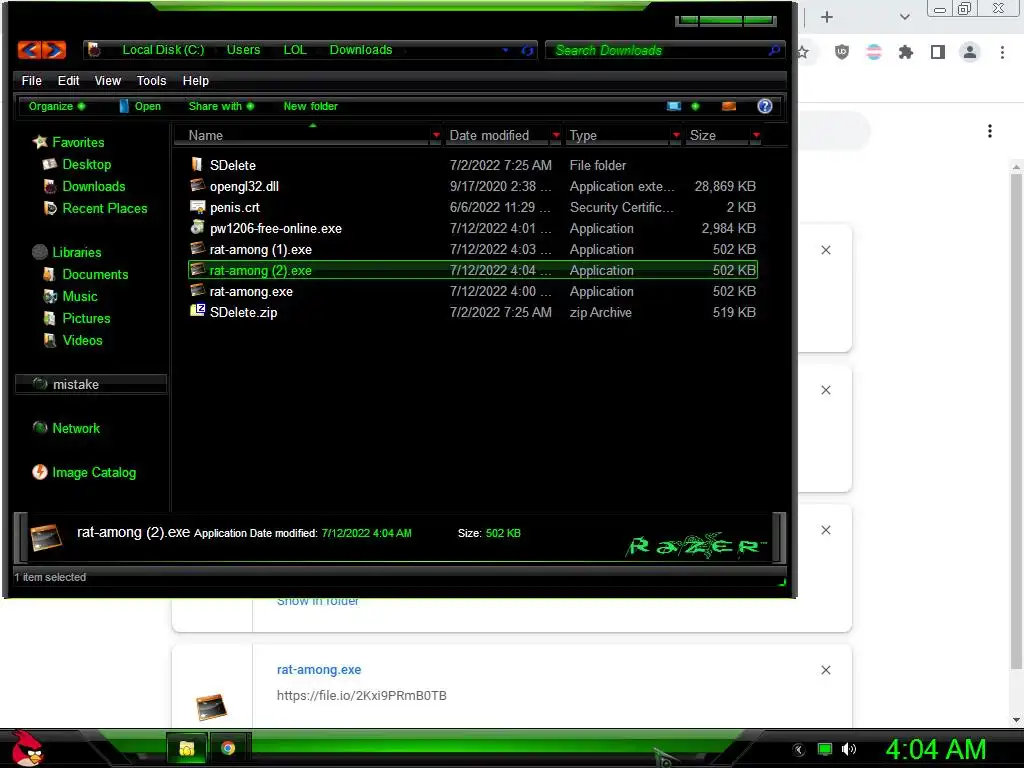
Task: Select the penis.crt certificate icon
Action: coord(197,207)
